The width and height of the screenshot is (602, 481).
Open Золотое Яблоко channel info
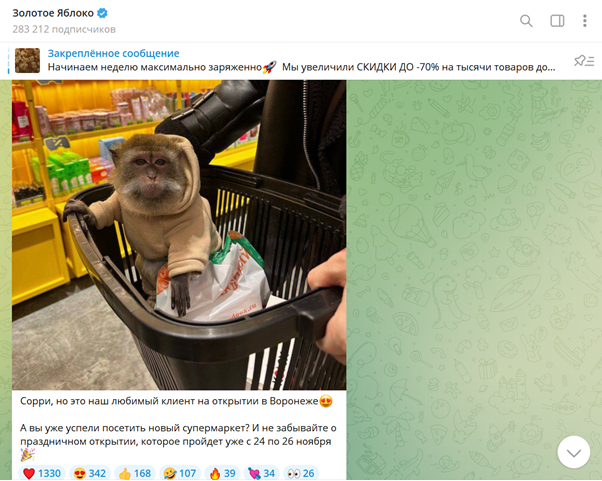coord(53,13)
